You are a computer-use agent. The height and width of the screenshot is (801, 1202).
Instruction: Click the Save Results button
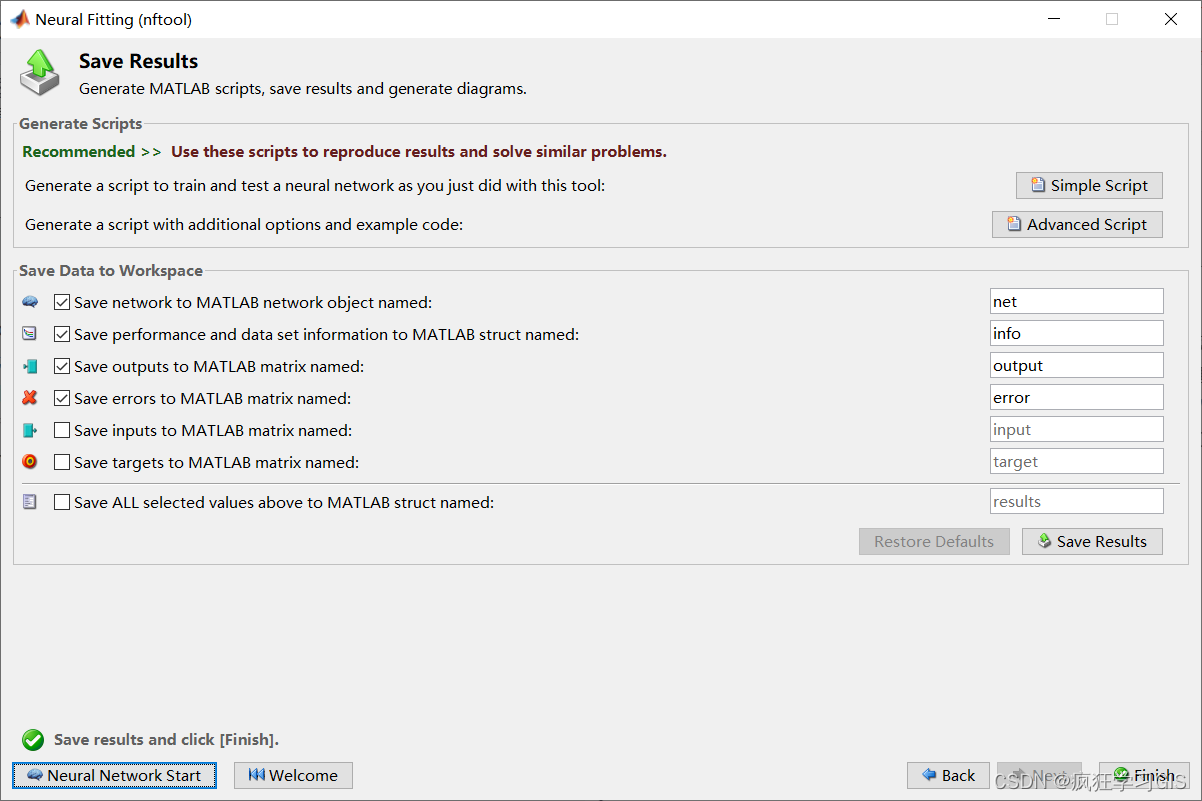[x=1092, y=541]
